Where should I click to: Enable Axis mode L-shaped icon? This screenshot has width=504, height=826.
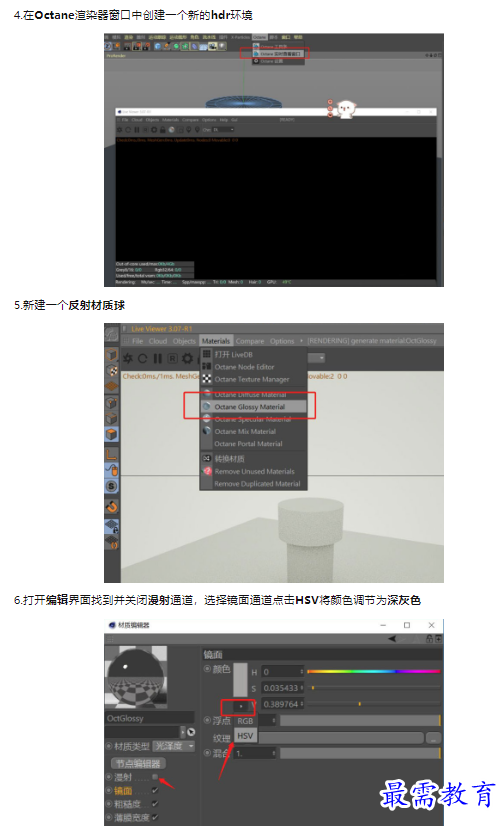tap(112, 454)
